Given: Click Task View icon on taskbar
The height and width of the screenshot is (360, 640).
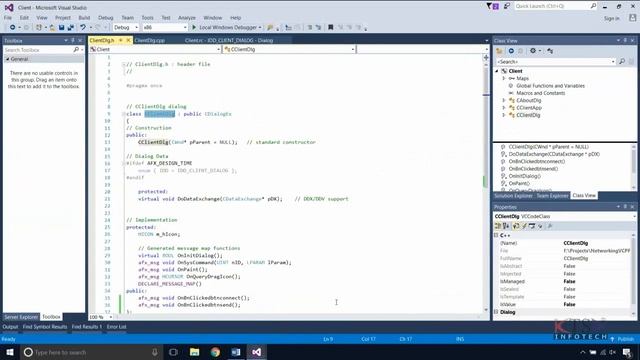Looking at the screenshot, I should tap(173, 352).
